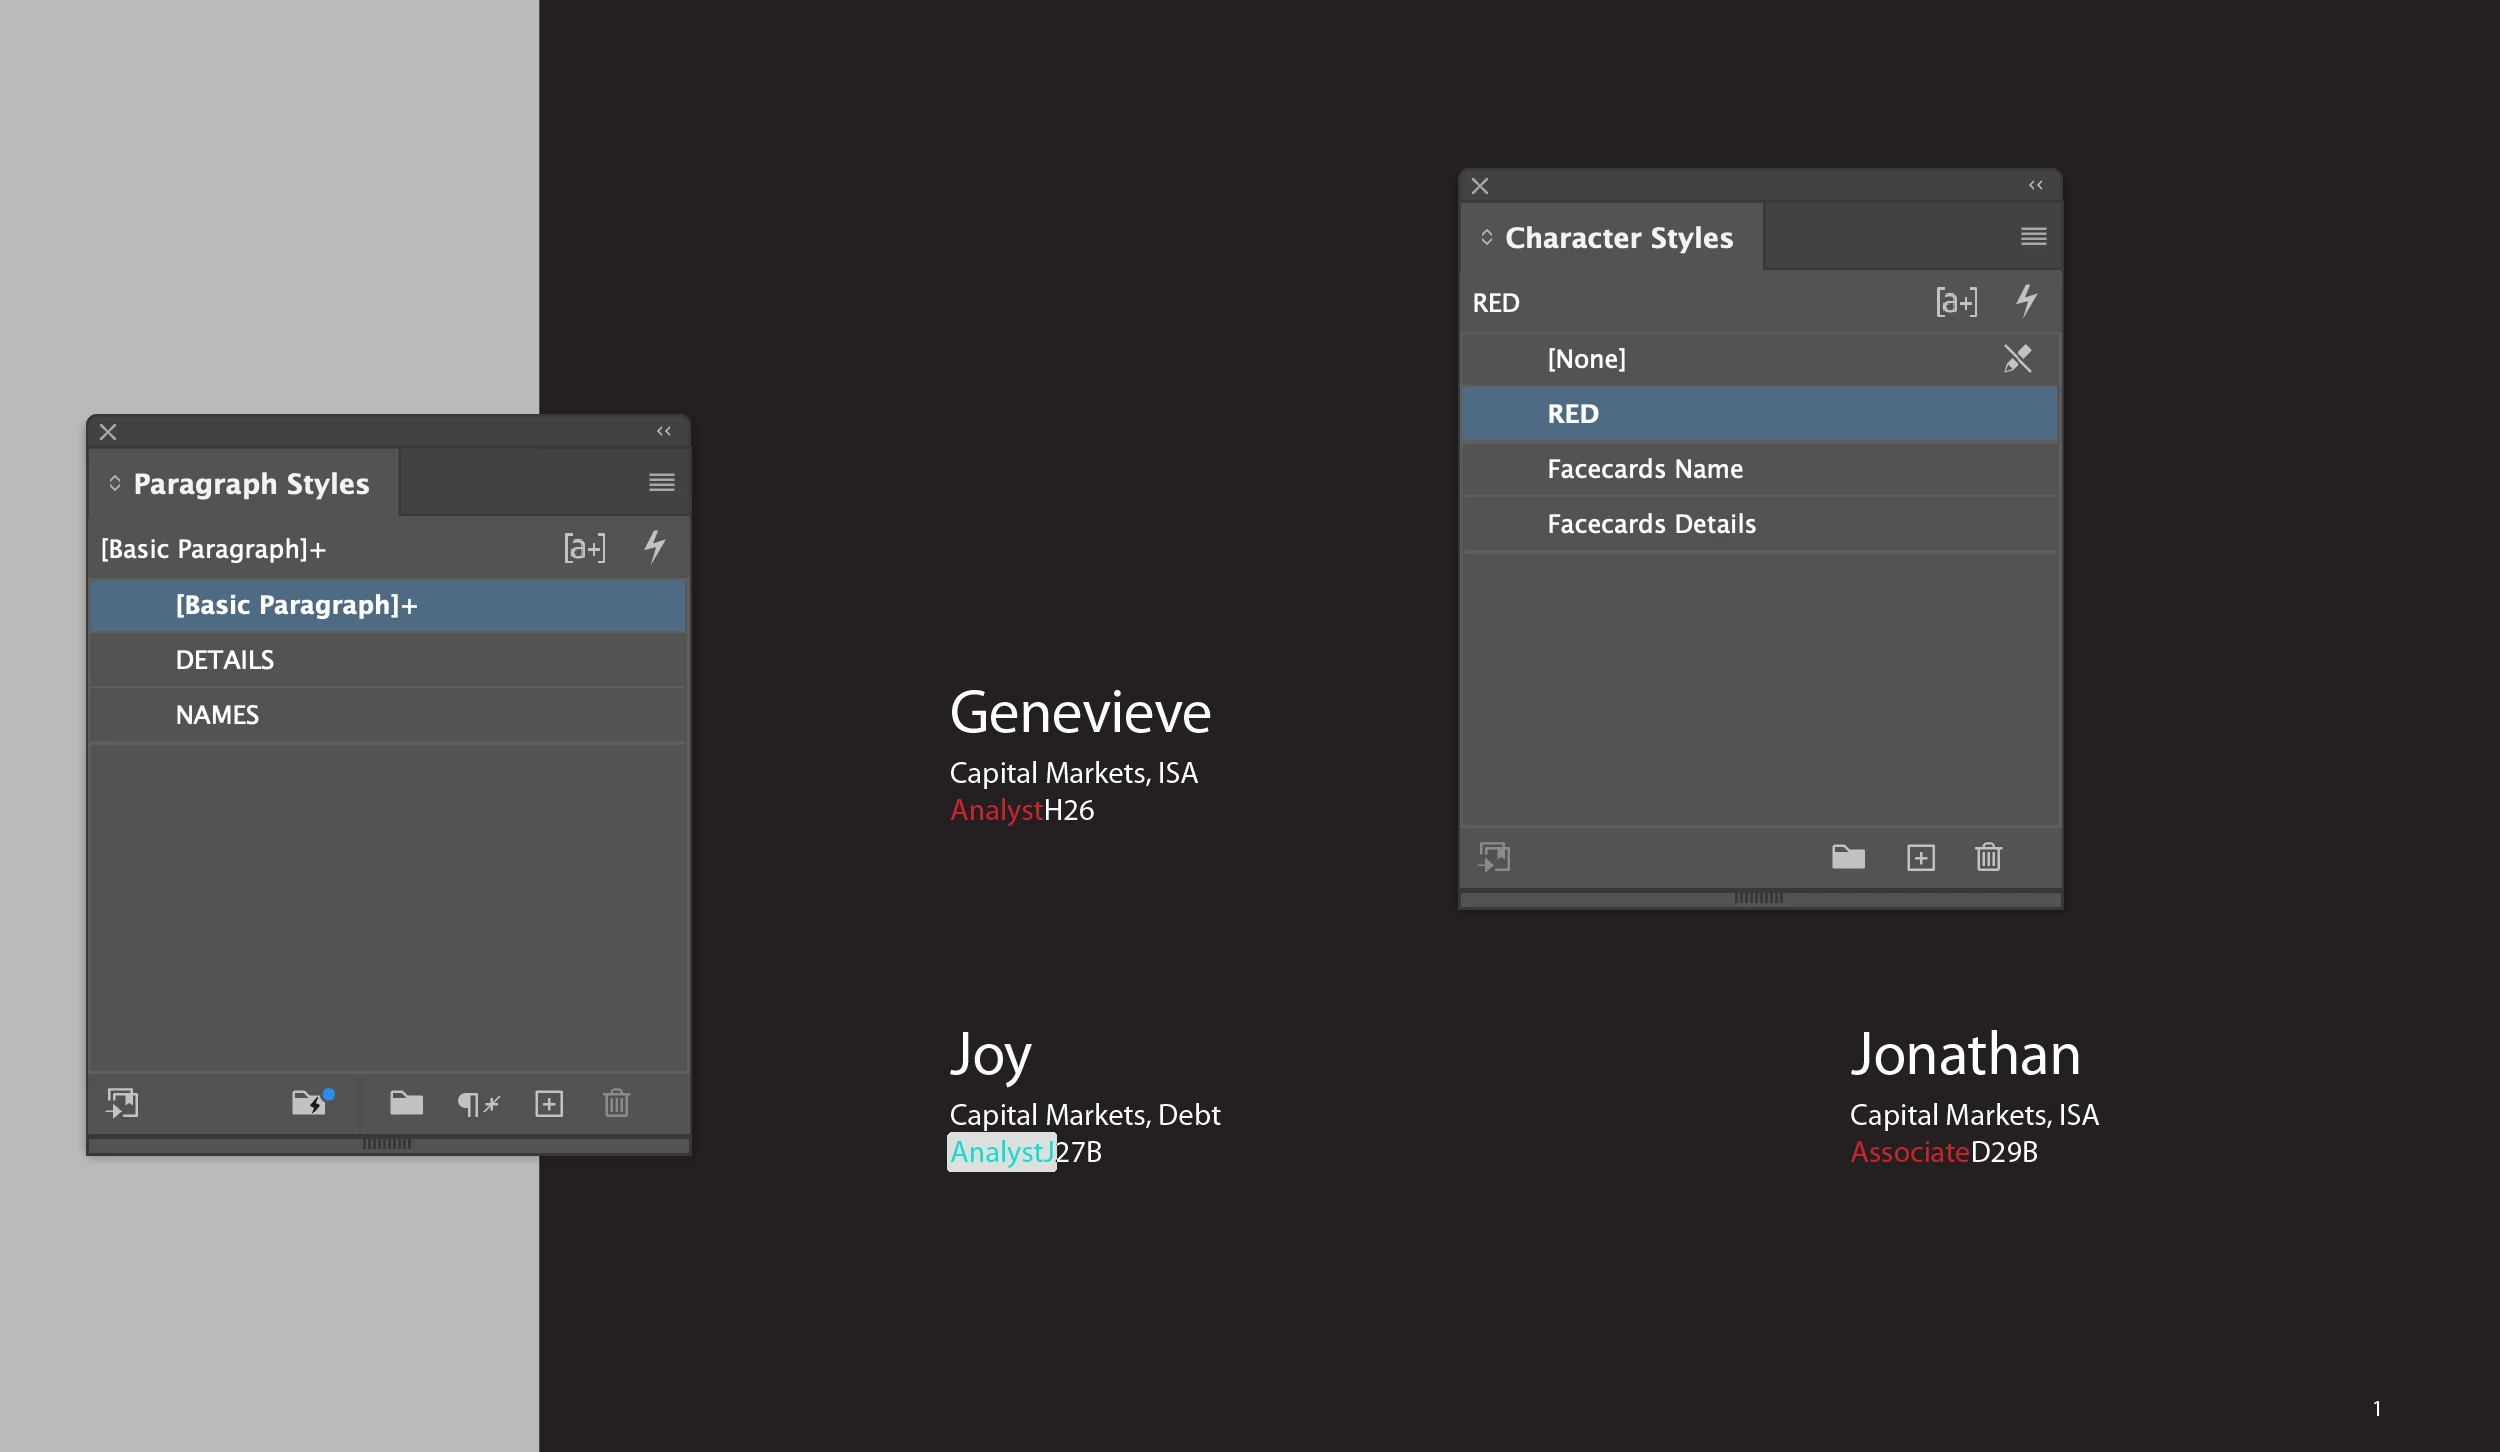The image size is (2500, 1452).
Task: Click Quick Apply lightning in Character Styles
Action: (2026, 301)
